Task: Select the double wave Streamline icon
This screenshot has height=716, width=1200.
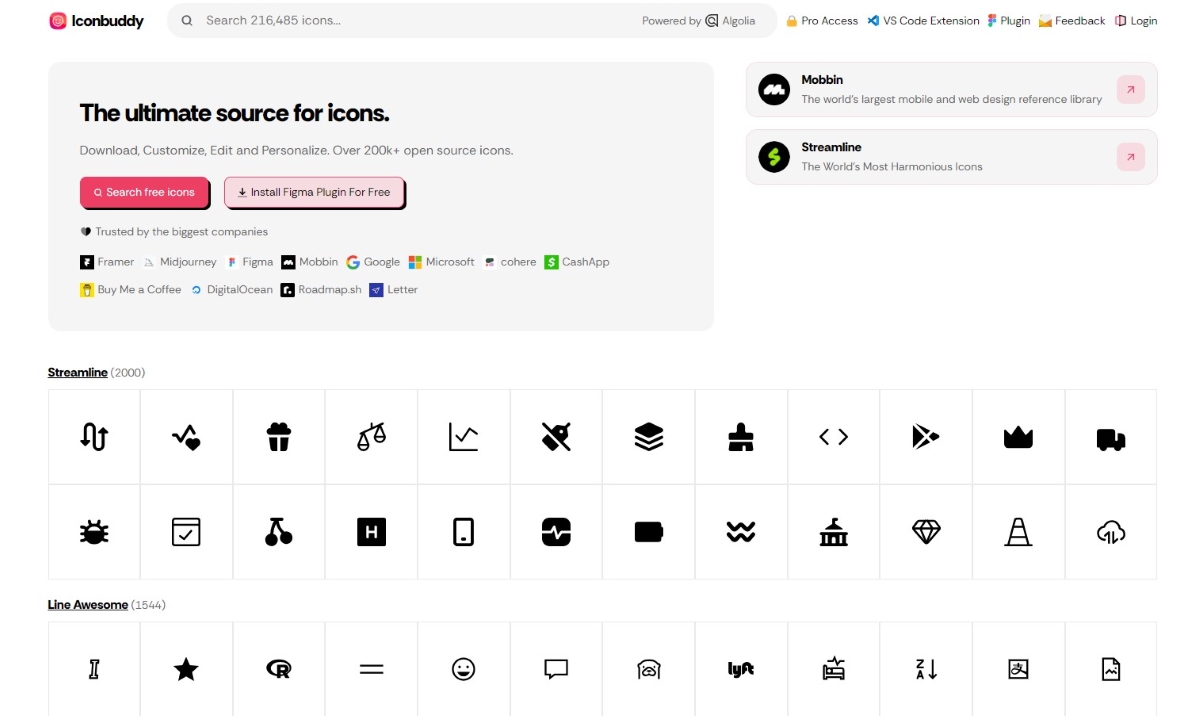Action: click(741, 532)
